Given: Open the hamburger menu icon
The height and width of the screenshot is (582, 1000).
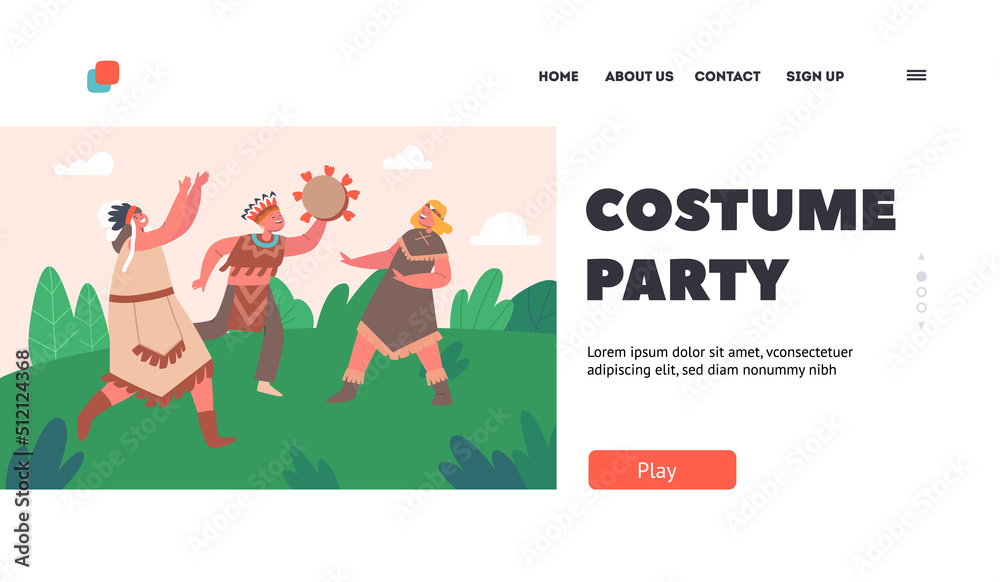Looking at the screenshot, I should click(x=916, y=75).
